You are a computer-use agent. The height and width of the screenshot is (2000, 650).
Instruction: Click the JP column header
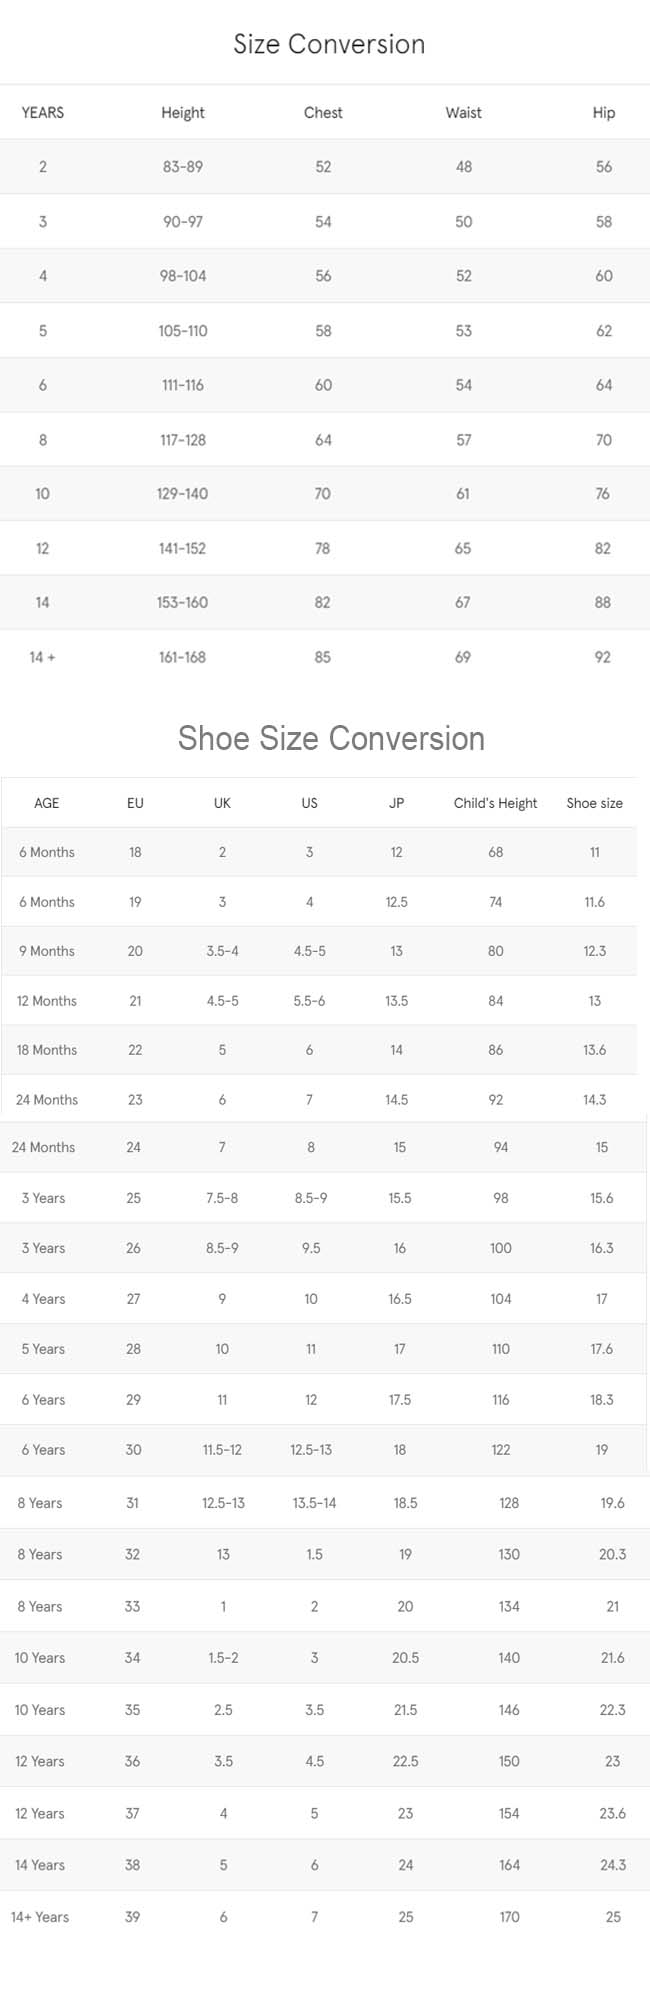[x=396, y=803]
